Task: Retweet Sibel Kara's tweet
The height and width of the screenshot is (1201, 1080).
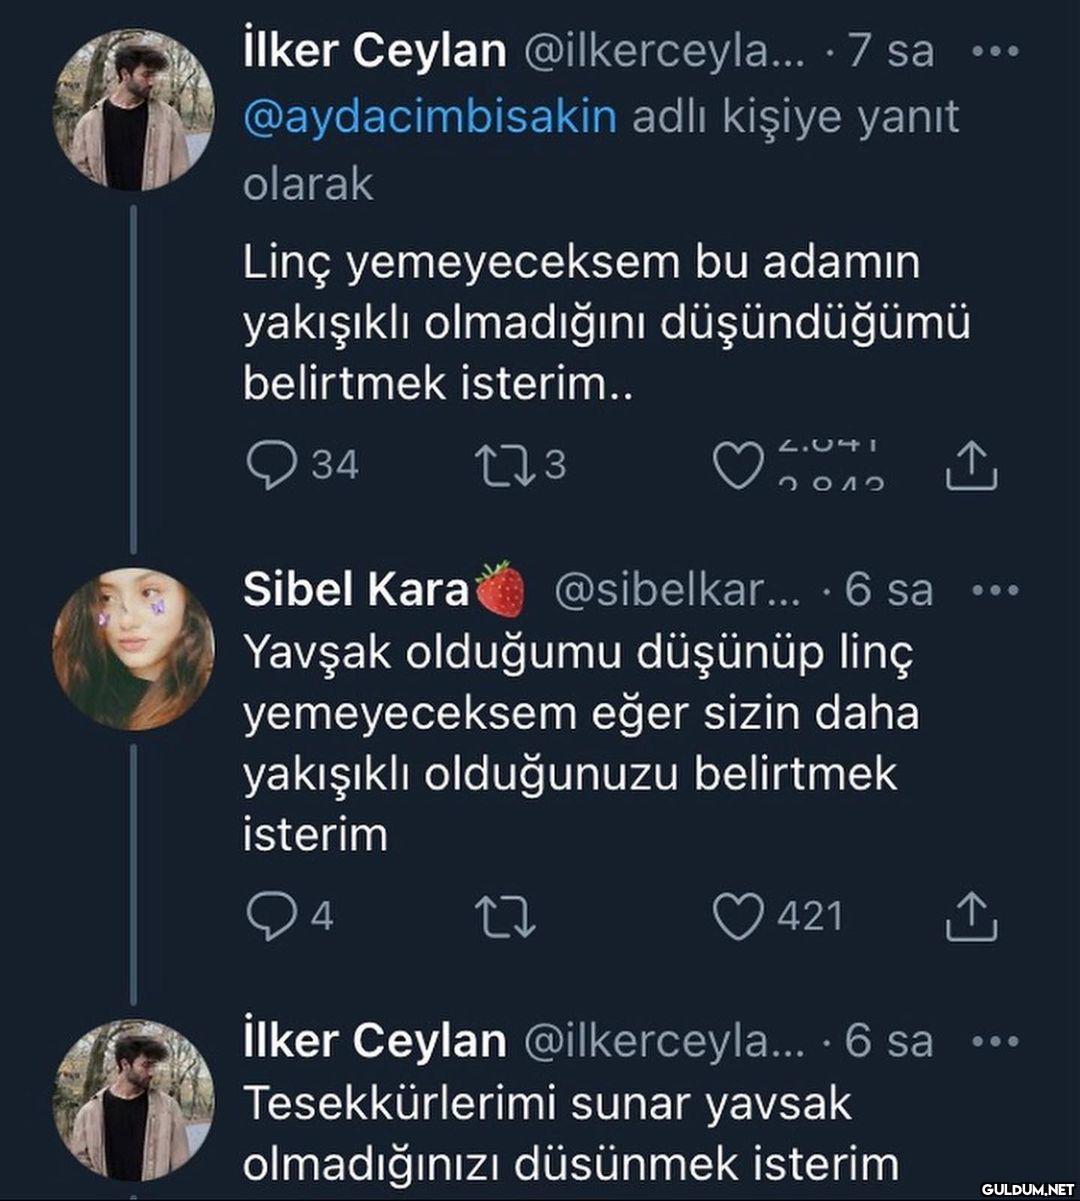Action: 507,918
